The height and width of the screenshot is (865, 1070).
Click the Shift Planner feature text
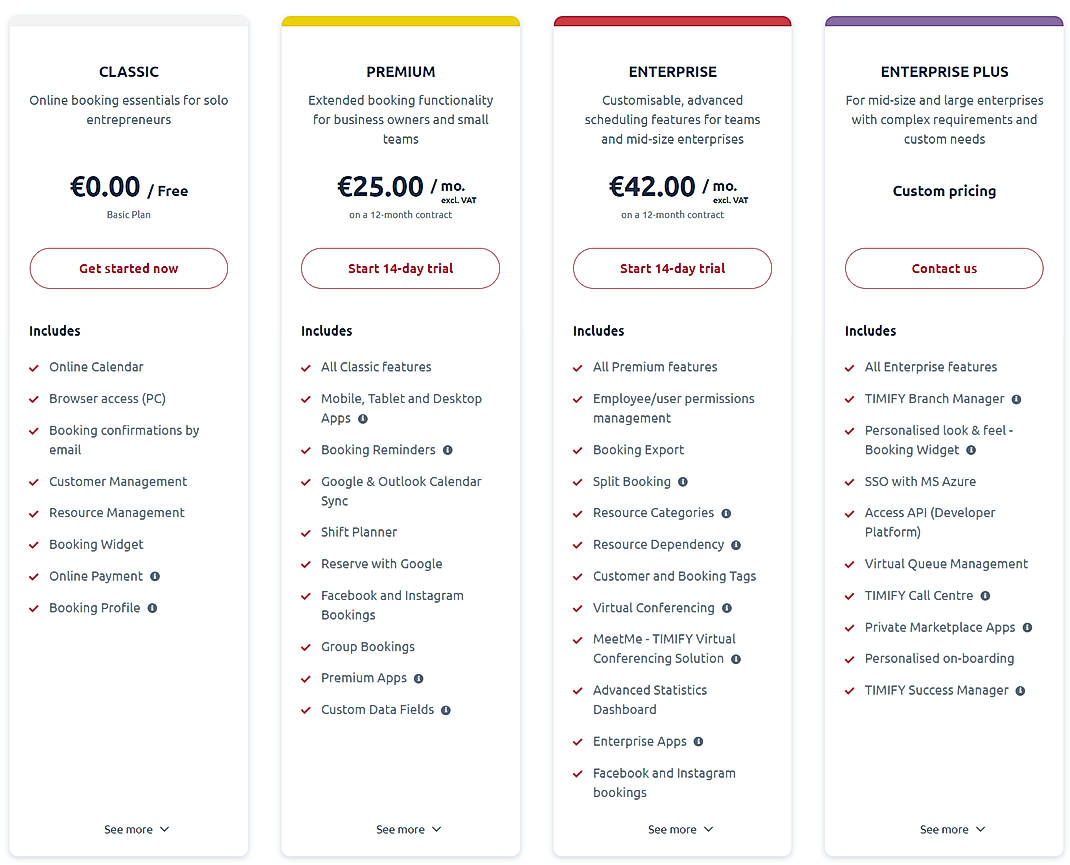pos(358,532)
